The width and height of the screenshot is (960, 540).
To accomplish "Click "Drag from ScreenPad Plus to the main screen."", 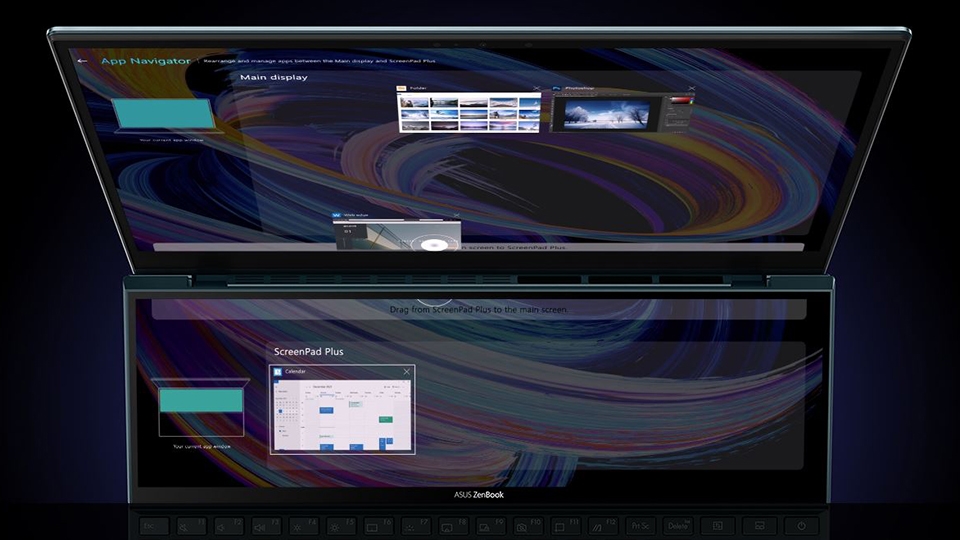I will pos(479,310).
